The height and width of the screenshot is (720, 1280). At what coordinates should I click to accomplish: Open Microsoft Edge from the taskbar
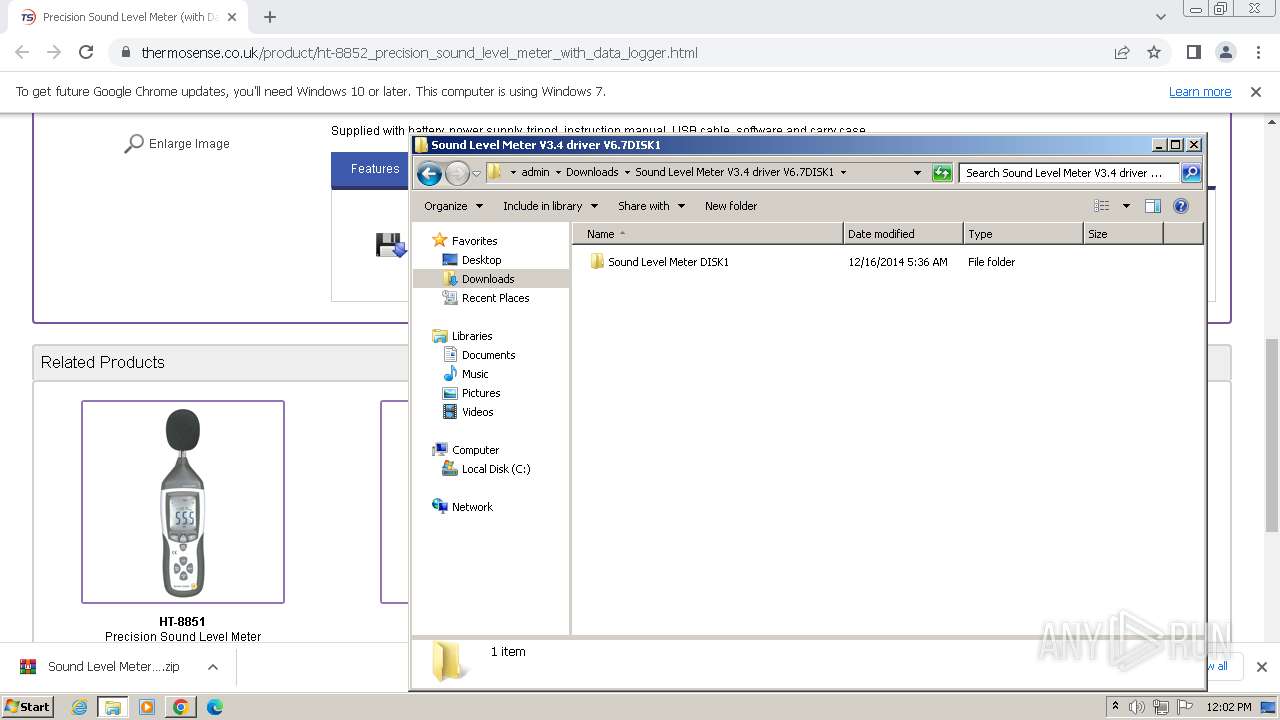coord(214,707)
